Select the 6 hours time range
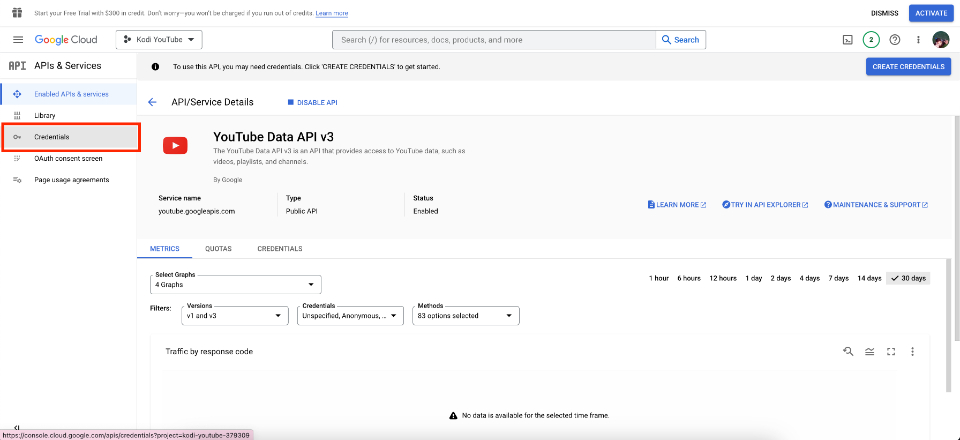 (x=689, y=278)
